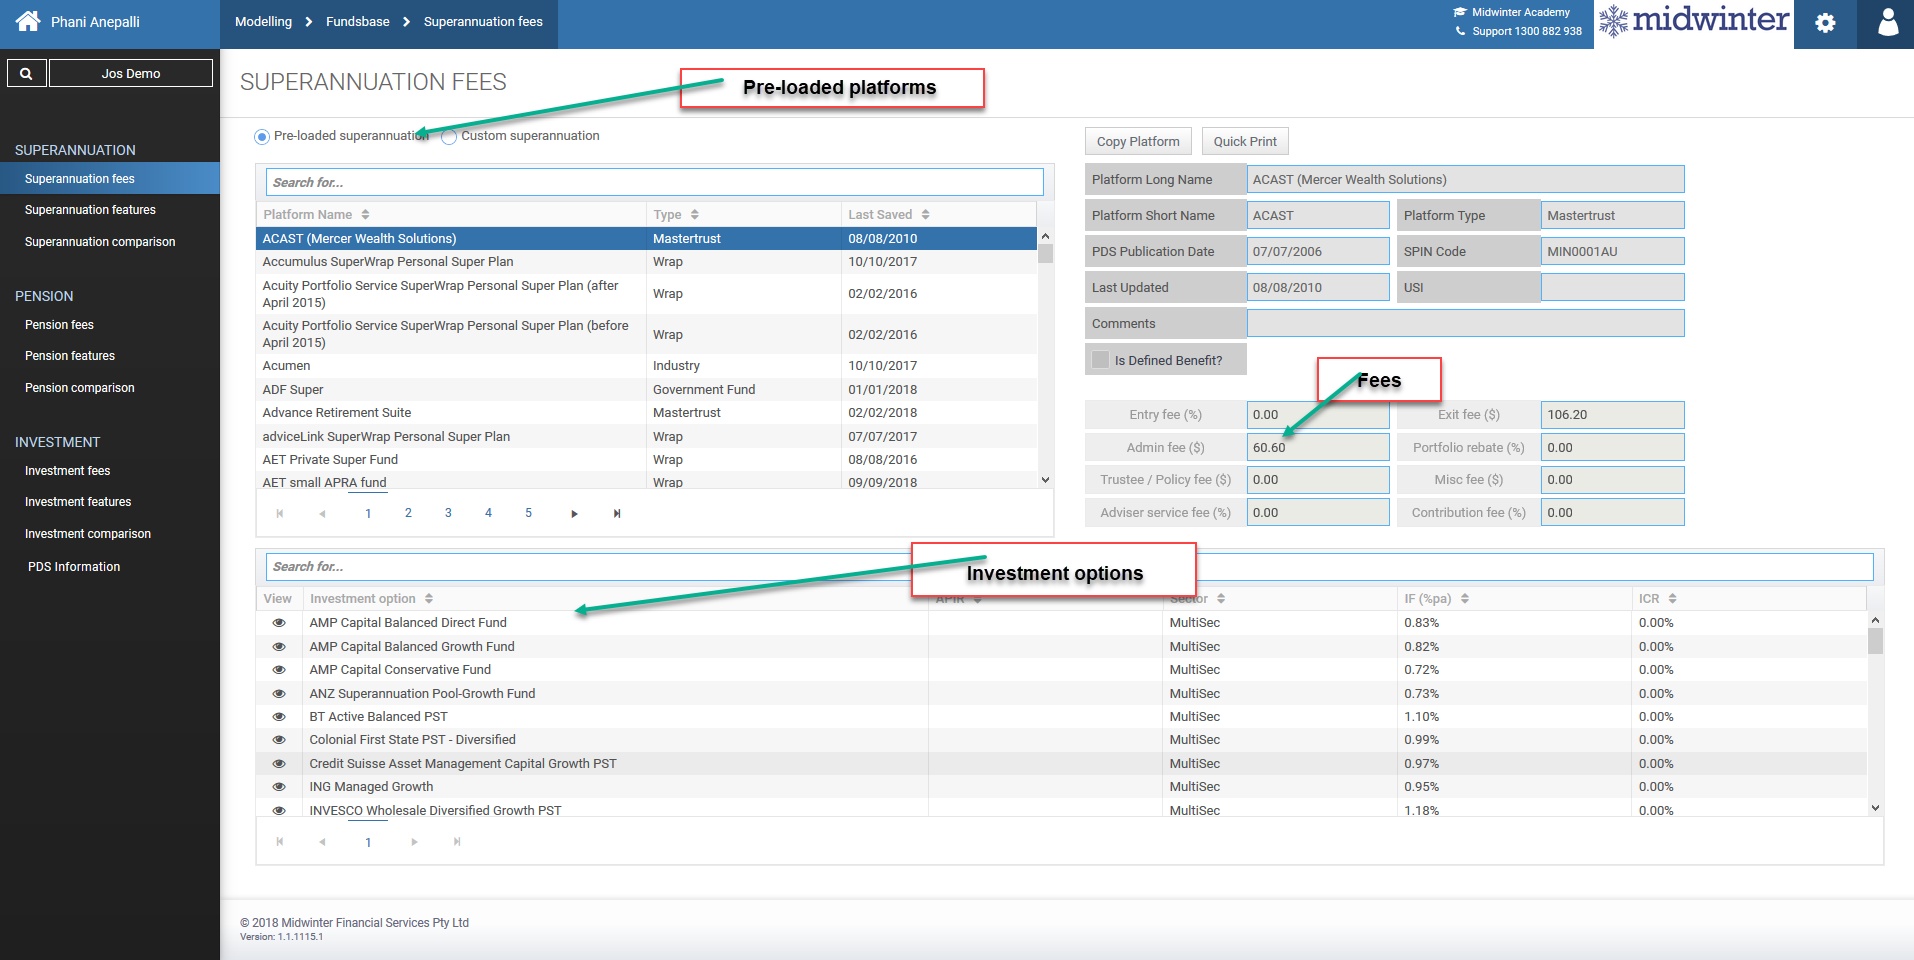Select Pre-loaded superannuation radio button
Viewport: 1914px width, 960px height.
coord(262,136)
